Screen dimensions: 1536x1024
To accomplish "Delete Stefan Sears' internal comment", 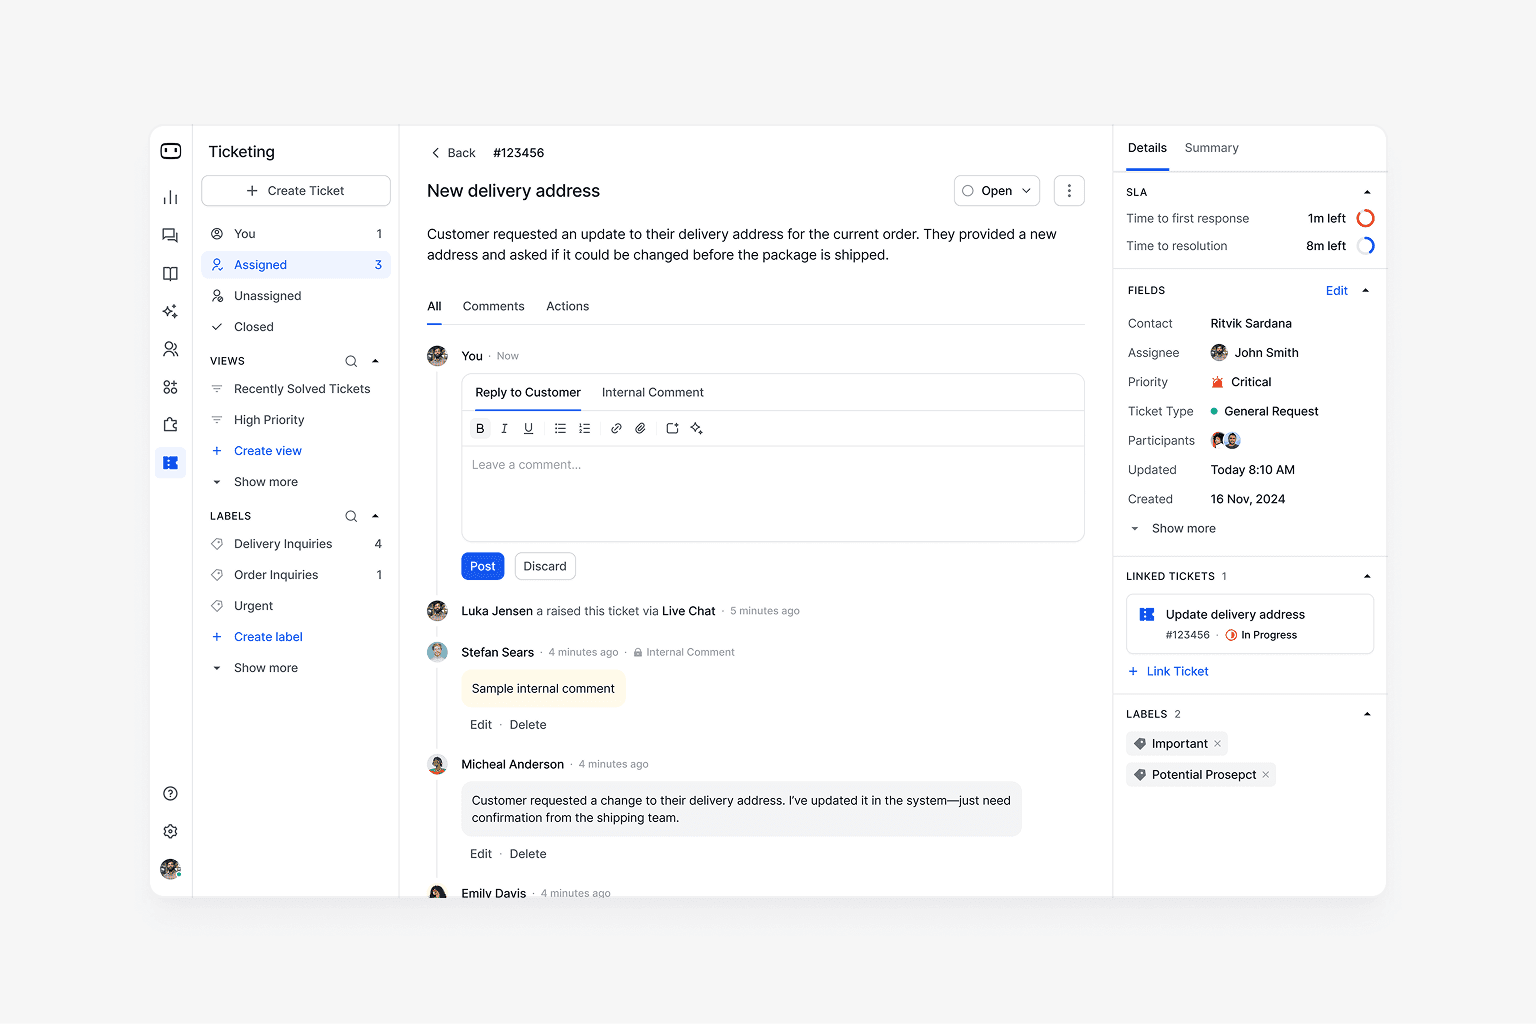I will point(528,725).
